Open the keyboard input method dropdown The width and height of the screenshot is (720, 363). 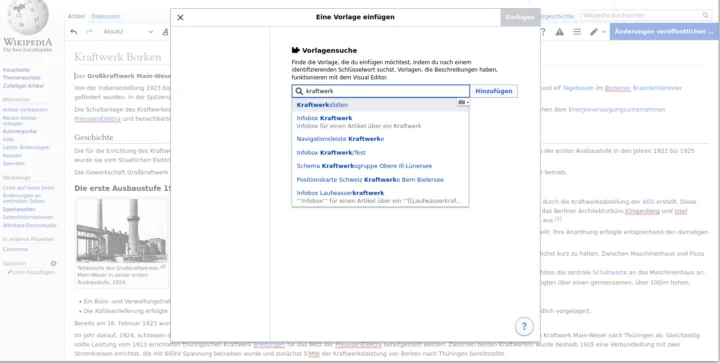[463, 102]
